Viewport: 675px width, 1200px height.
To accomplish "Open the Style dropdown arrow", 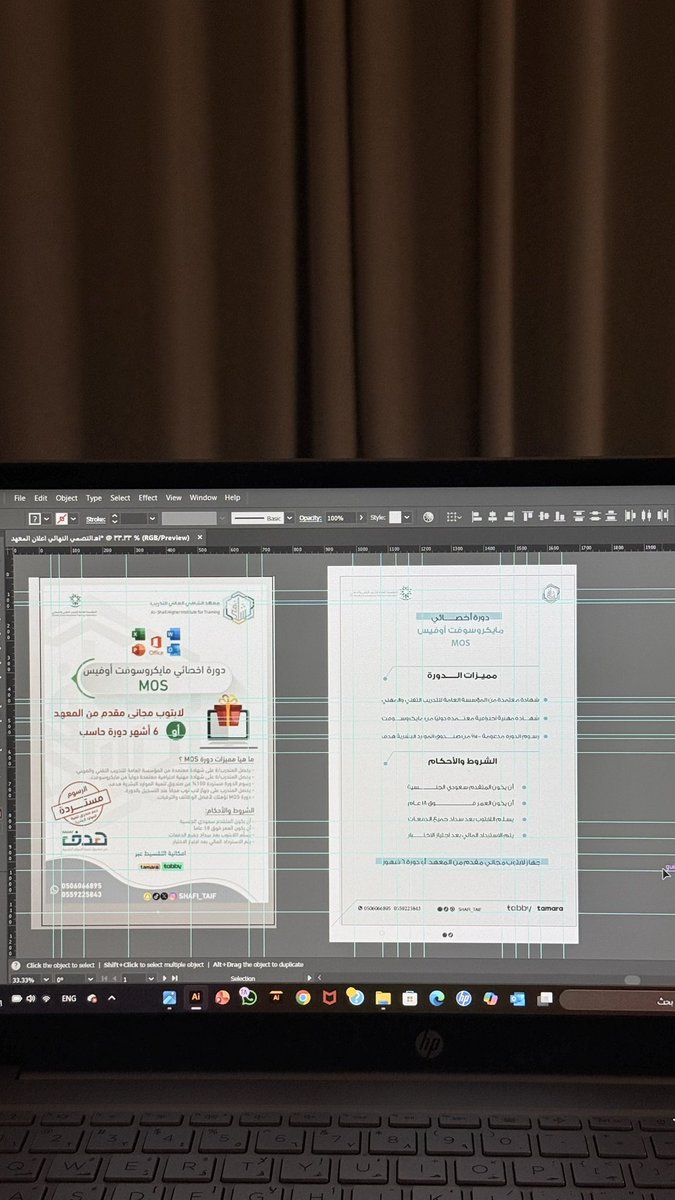I will (x=407, y=517).
